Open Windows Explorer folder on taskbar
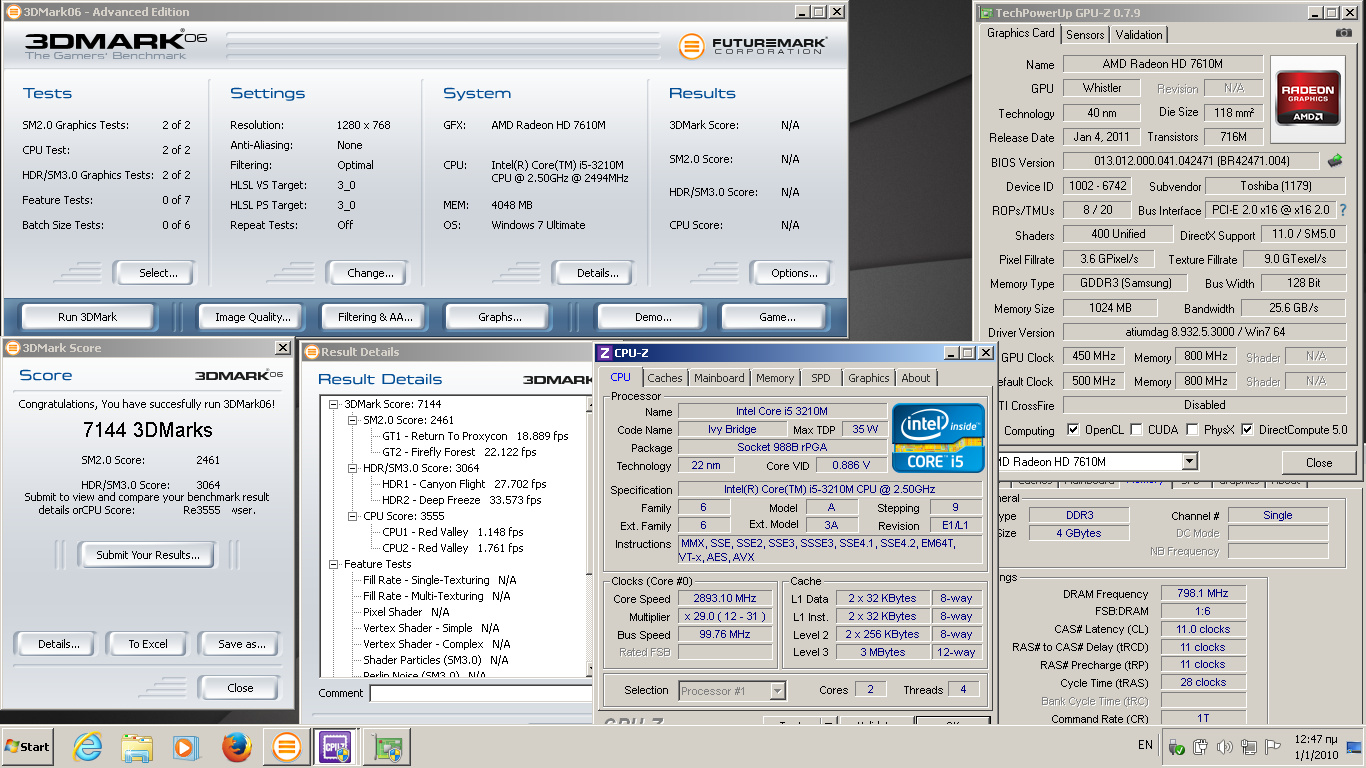 point(137,746)
